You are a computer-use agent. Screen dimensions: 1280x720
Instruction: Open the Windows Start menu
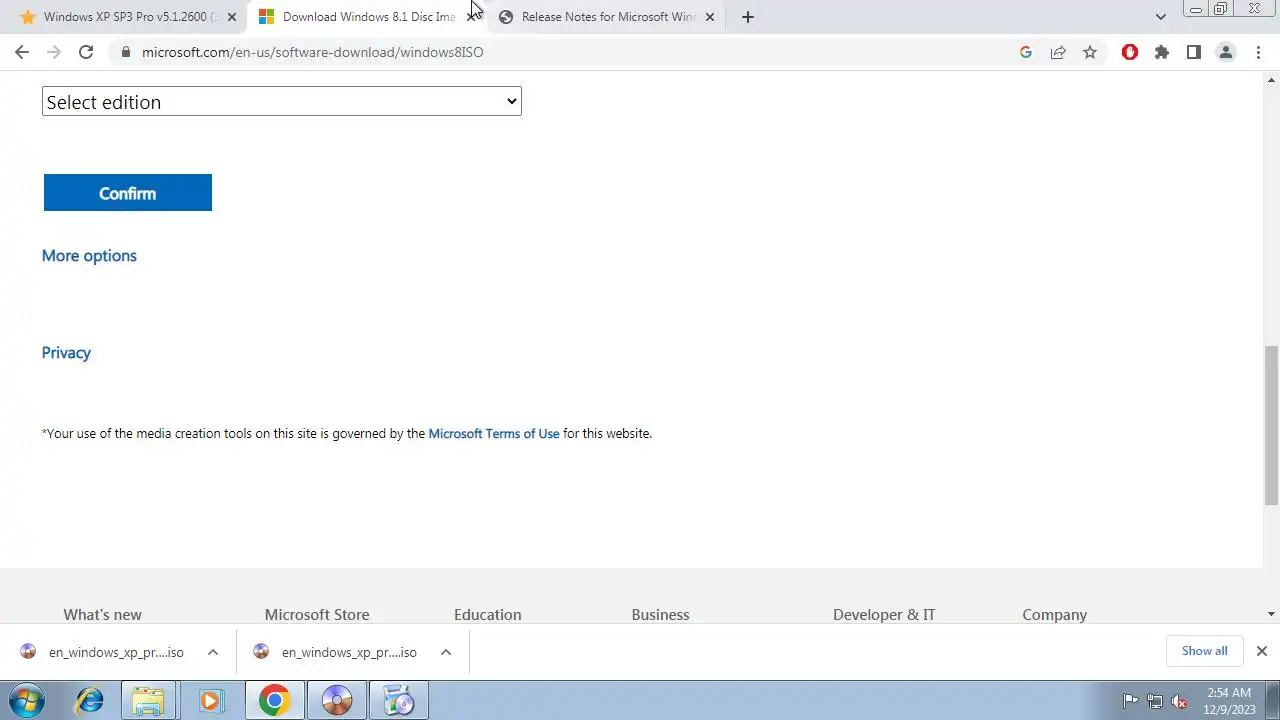[26, 701]
